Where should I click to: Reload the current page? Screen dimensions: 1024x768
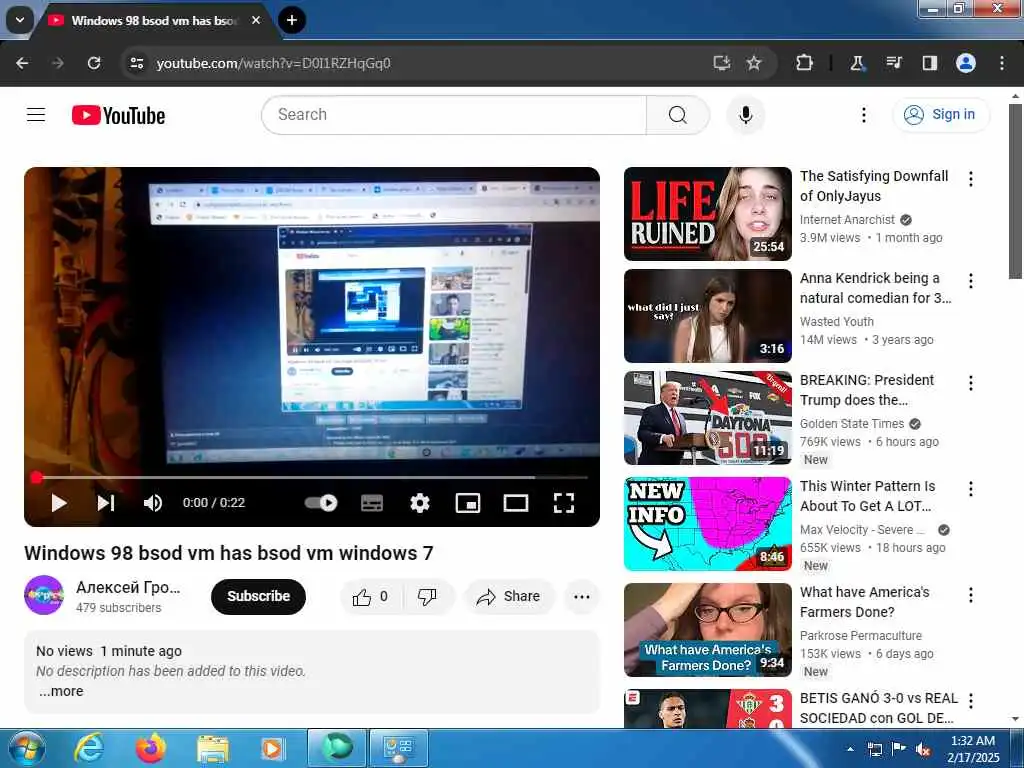coord(94,63)
